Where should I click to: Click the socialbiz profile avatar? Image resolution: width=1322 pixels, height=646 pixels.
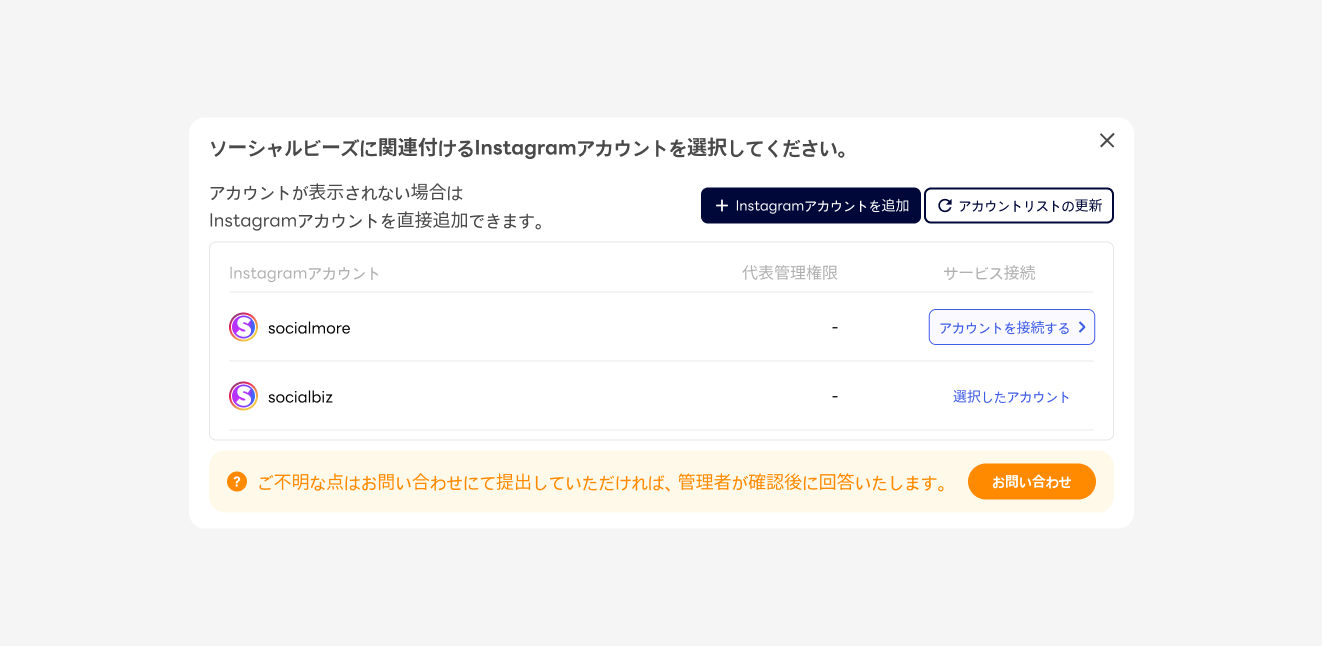click(243, 396)
